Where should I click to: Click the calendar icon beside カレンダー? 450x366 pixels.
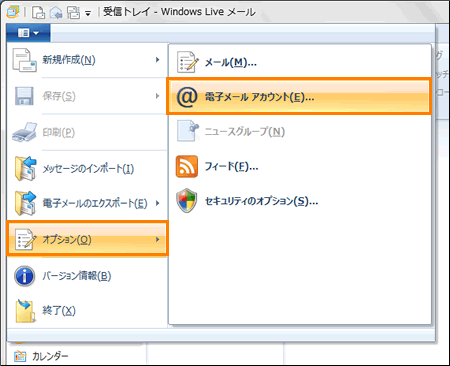pyautogui.click(x=20, y=356)
